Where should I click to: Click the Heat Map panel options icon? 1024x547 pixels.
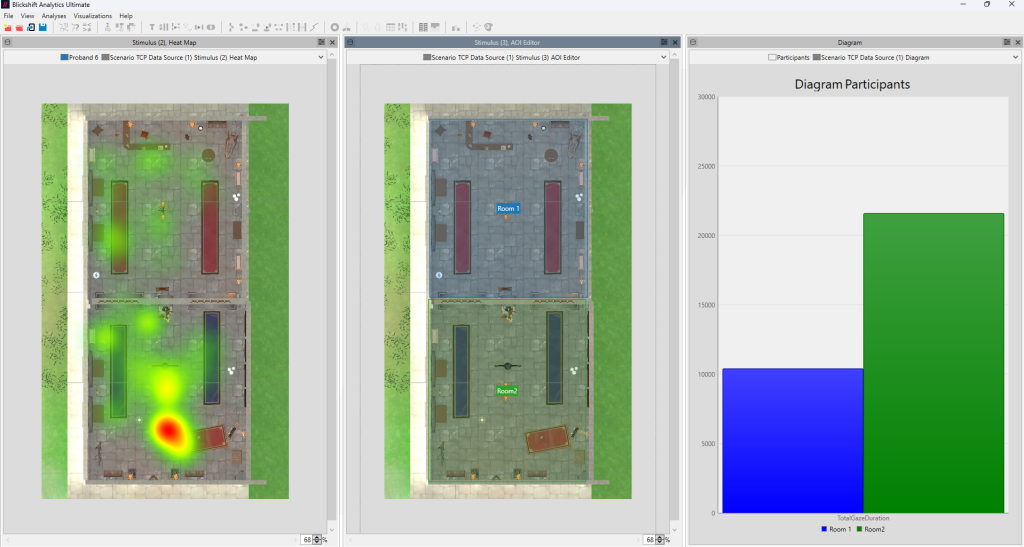pyautogui.click(x=321, y=42)
